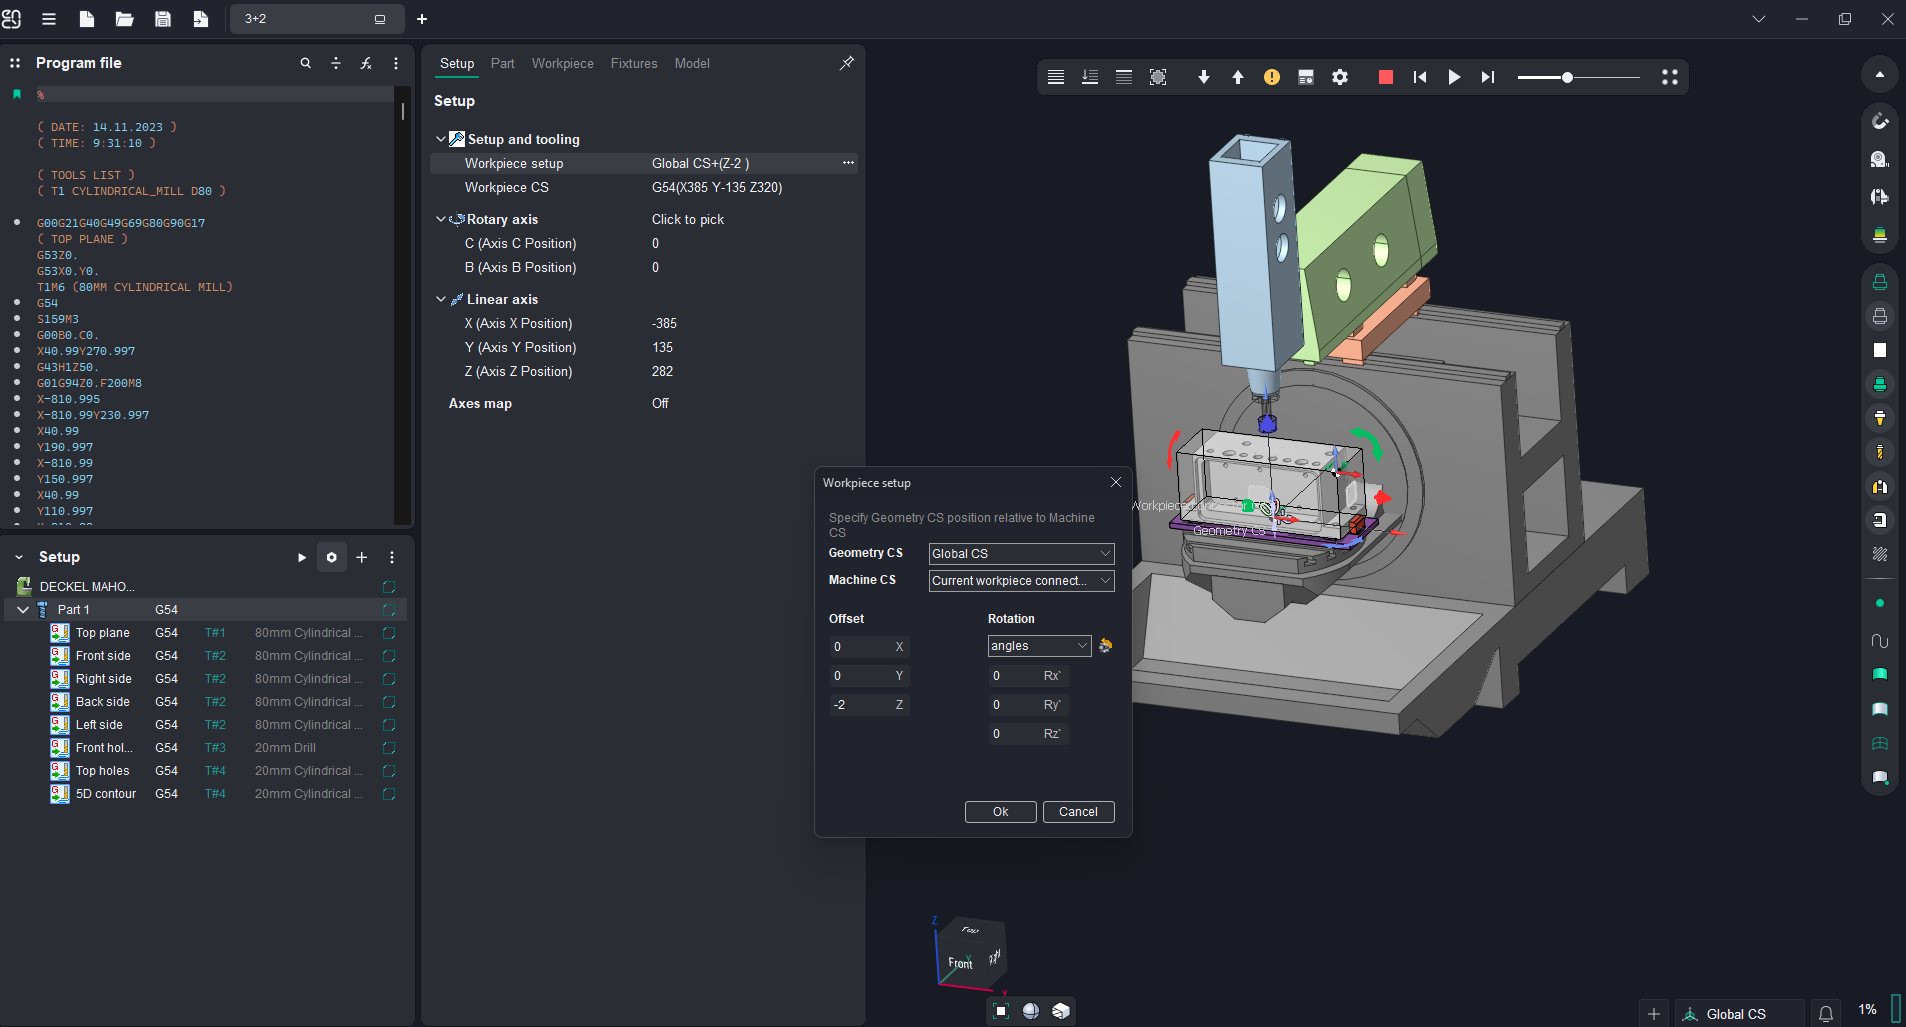Pin the Setup properties panel
This screenshot has width=1906, height=1027.
(x=846, y=63)
